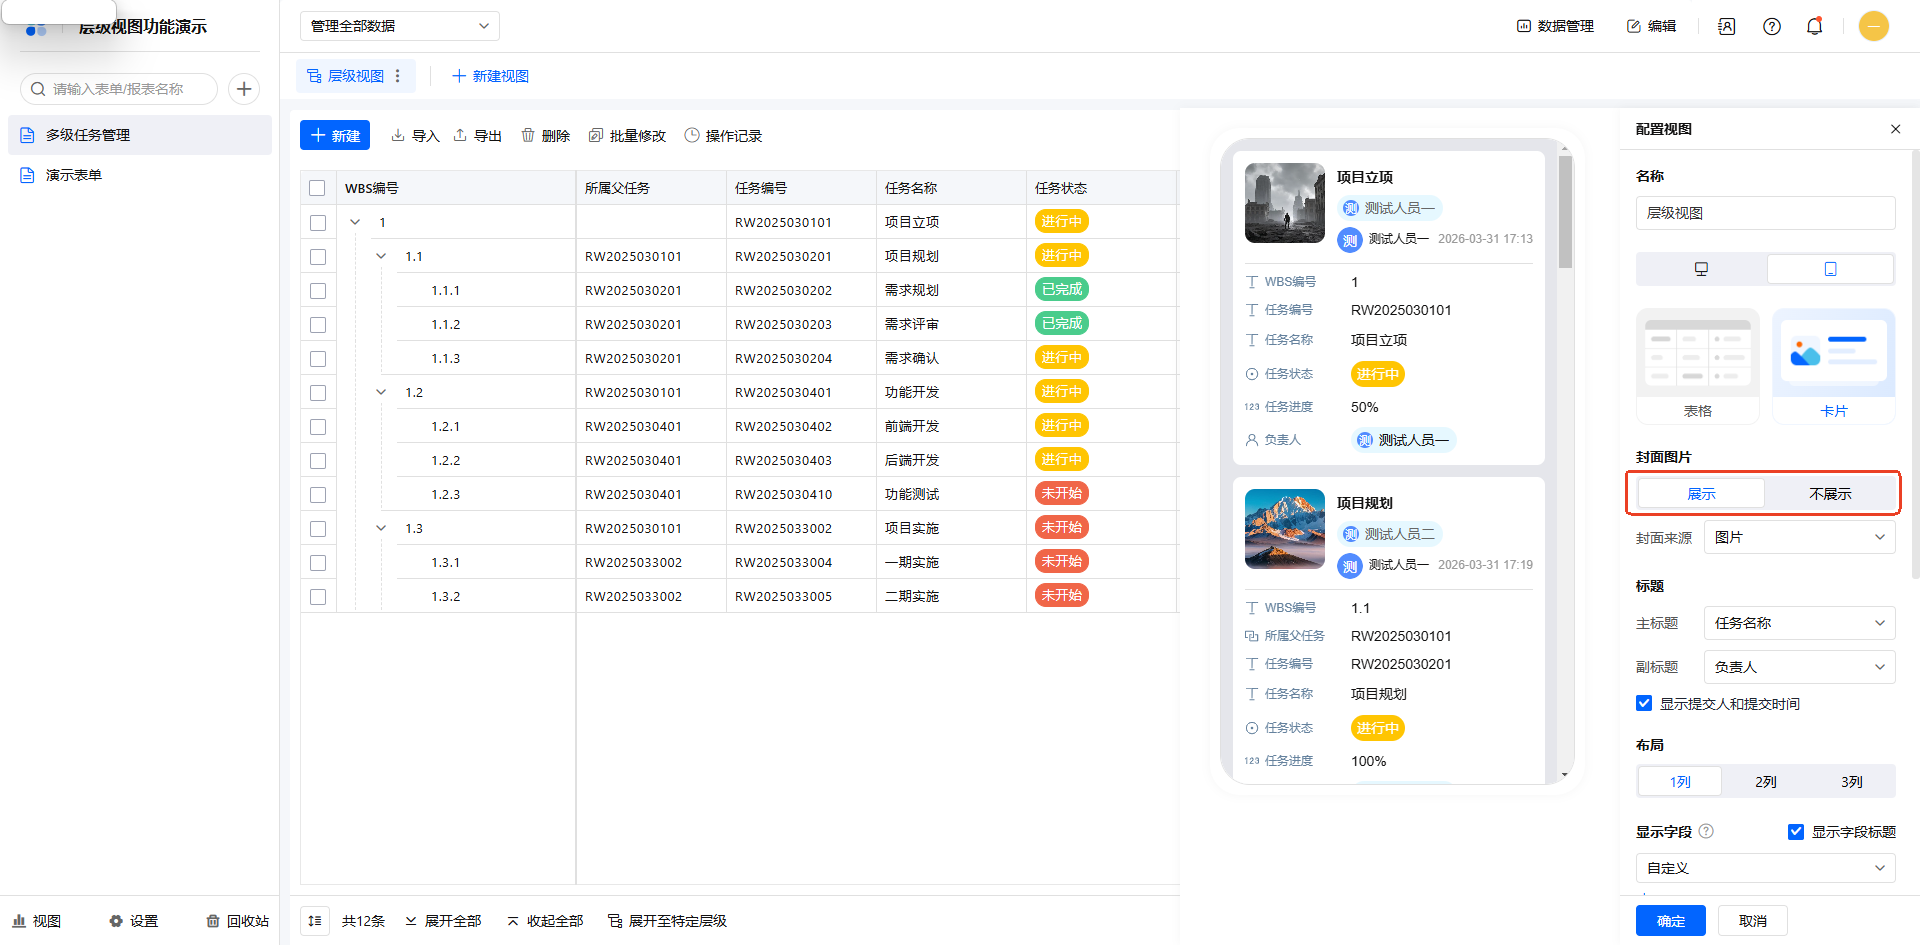Click the 项目规划 card mountain thumbnail
This screenshot has width=1920, height=945.
click(1284, 529)
